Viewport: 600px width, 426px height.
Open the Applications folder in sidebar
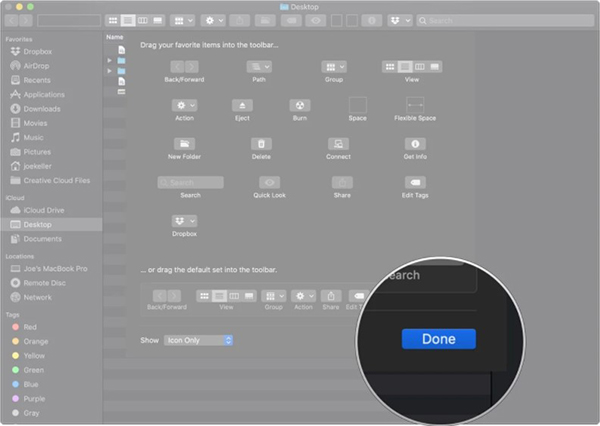click(x=44, y=95)
